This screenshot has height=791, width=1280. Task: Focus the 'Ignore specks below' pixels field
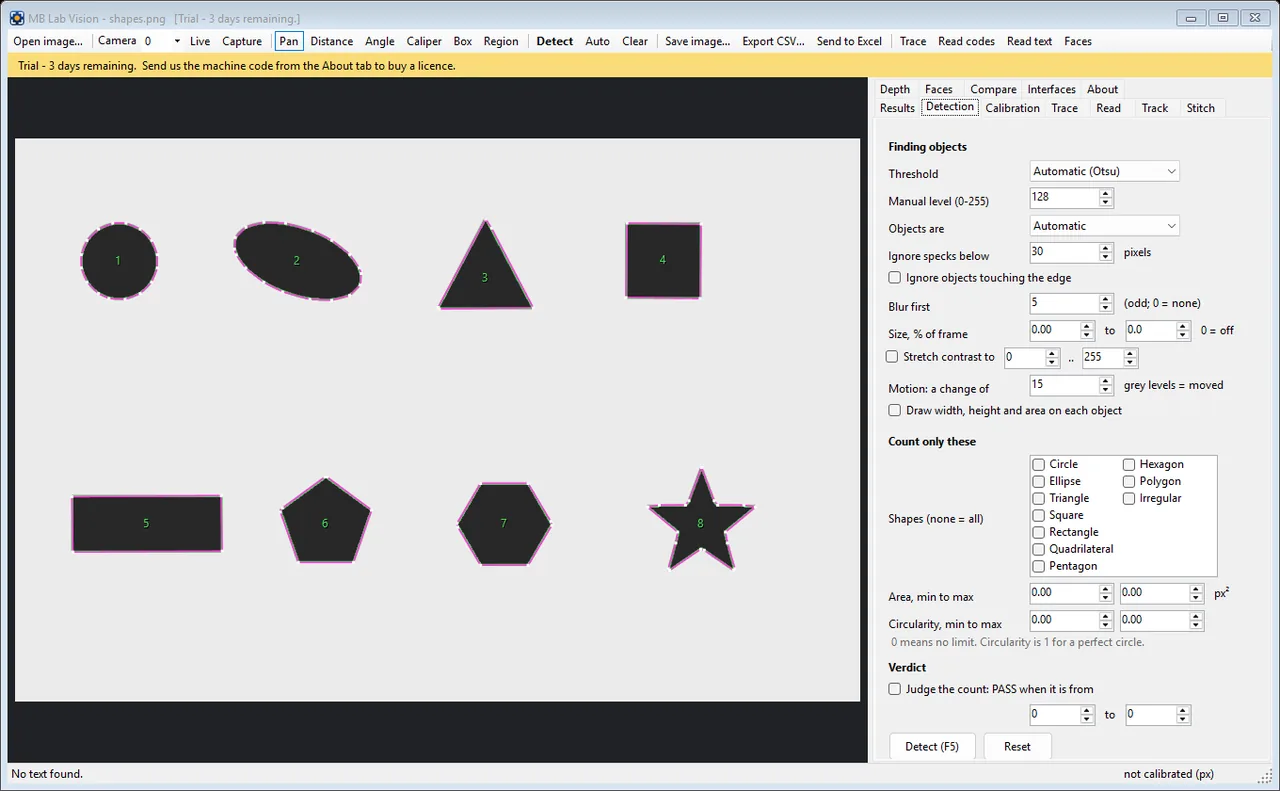[1064, 253]
